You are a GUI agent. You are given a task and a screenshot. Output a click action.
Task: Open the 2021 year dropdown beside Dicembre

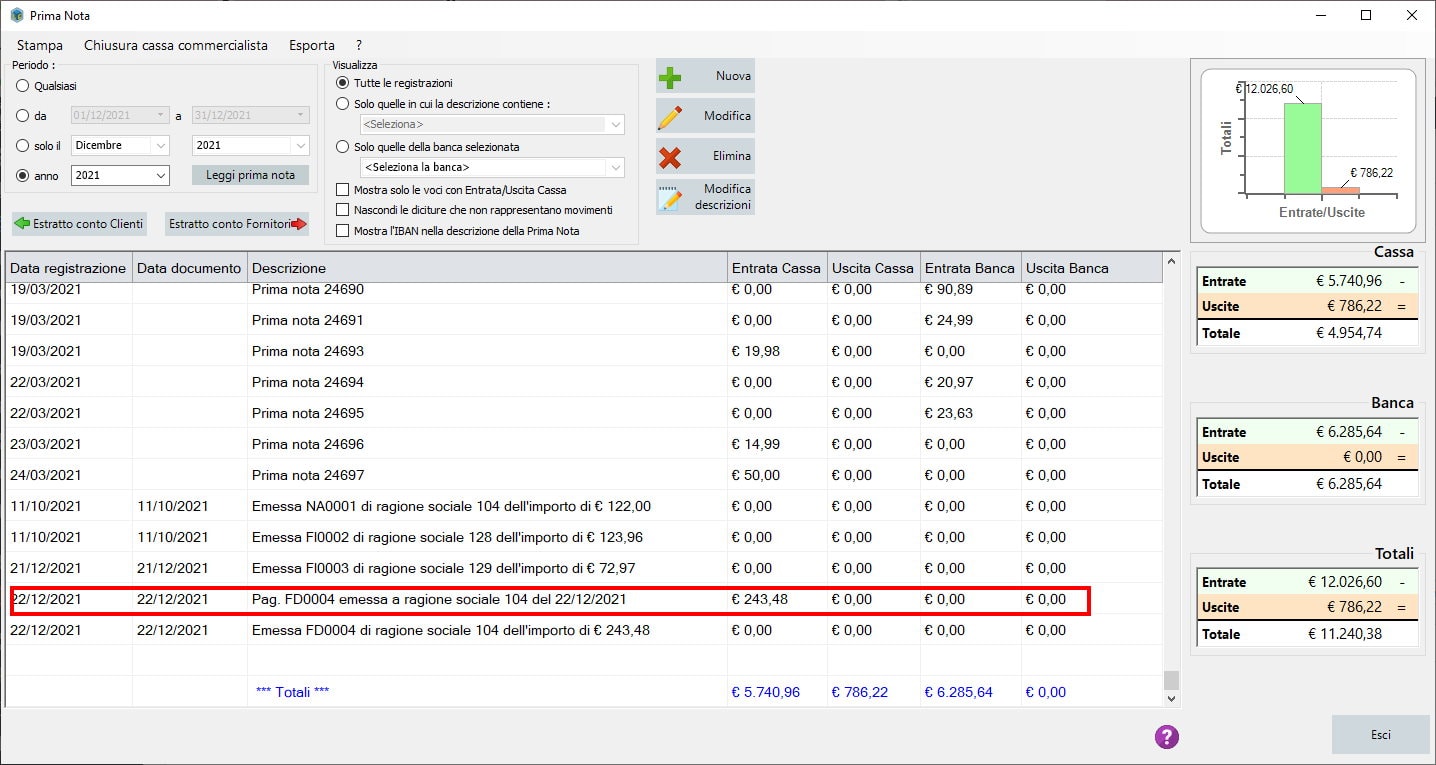301,145
